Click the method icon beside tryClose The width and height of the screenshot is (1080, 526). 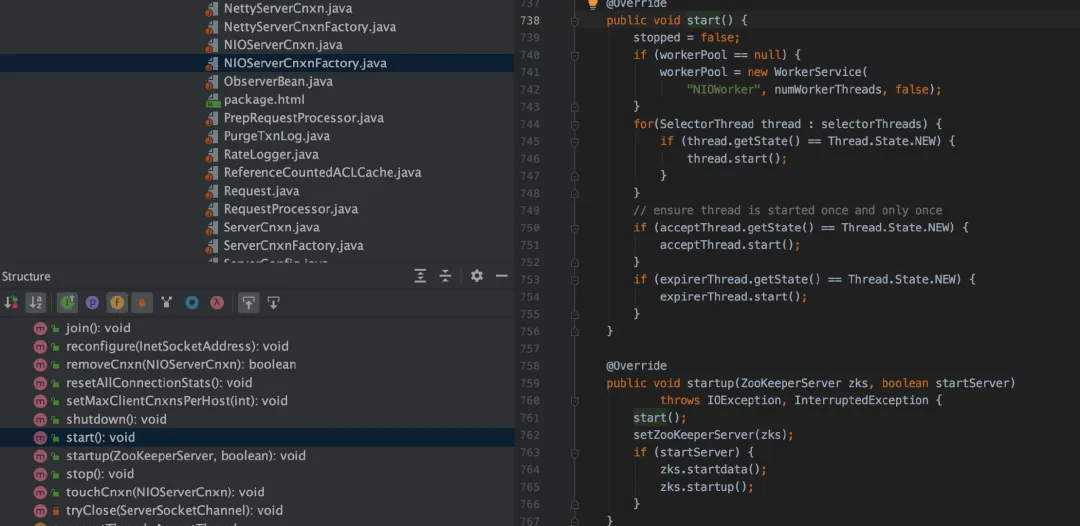[40, 511]
